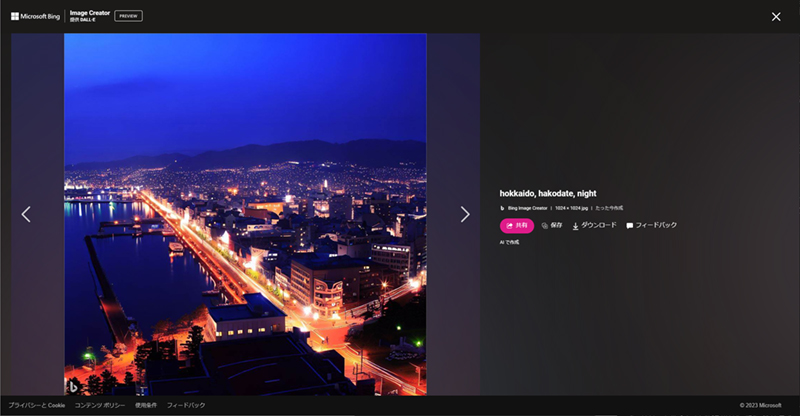Click the '© 2023 Microsoft' text
This screenshot has height=416, width=800.
point(761,405)
